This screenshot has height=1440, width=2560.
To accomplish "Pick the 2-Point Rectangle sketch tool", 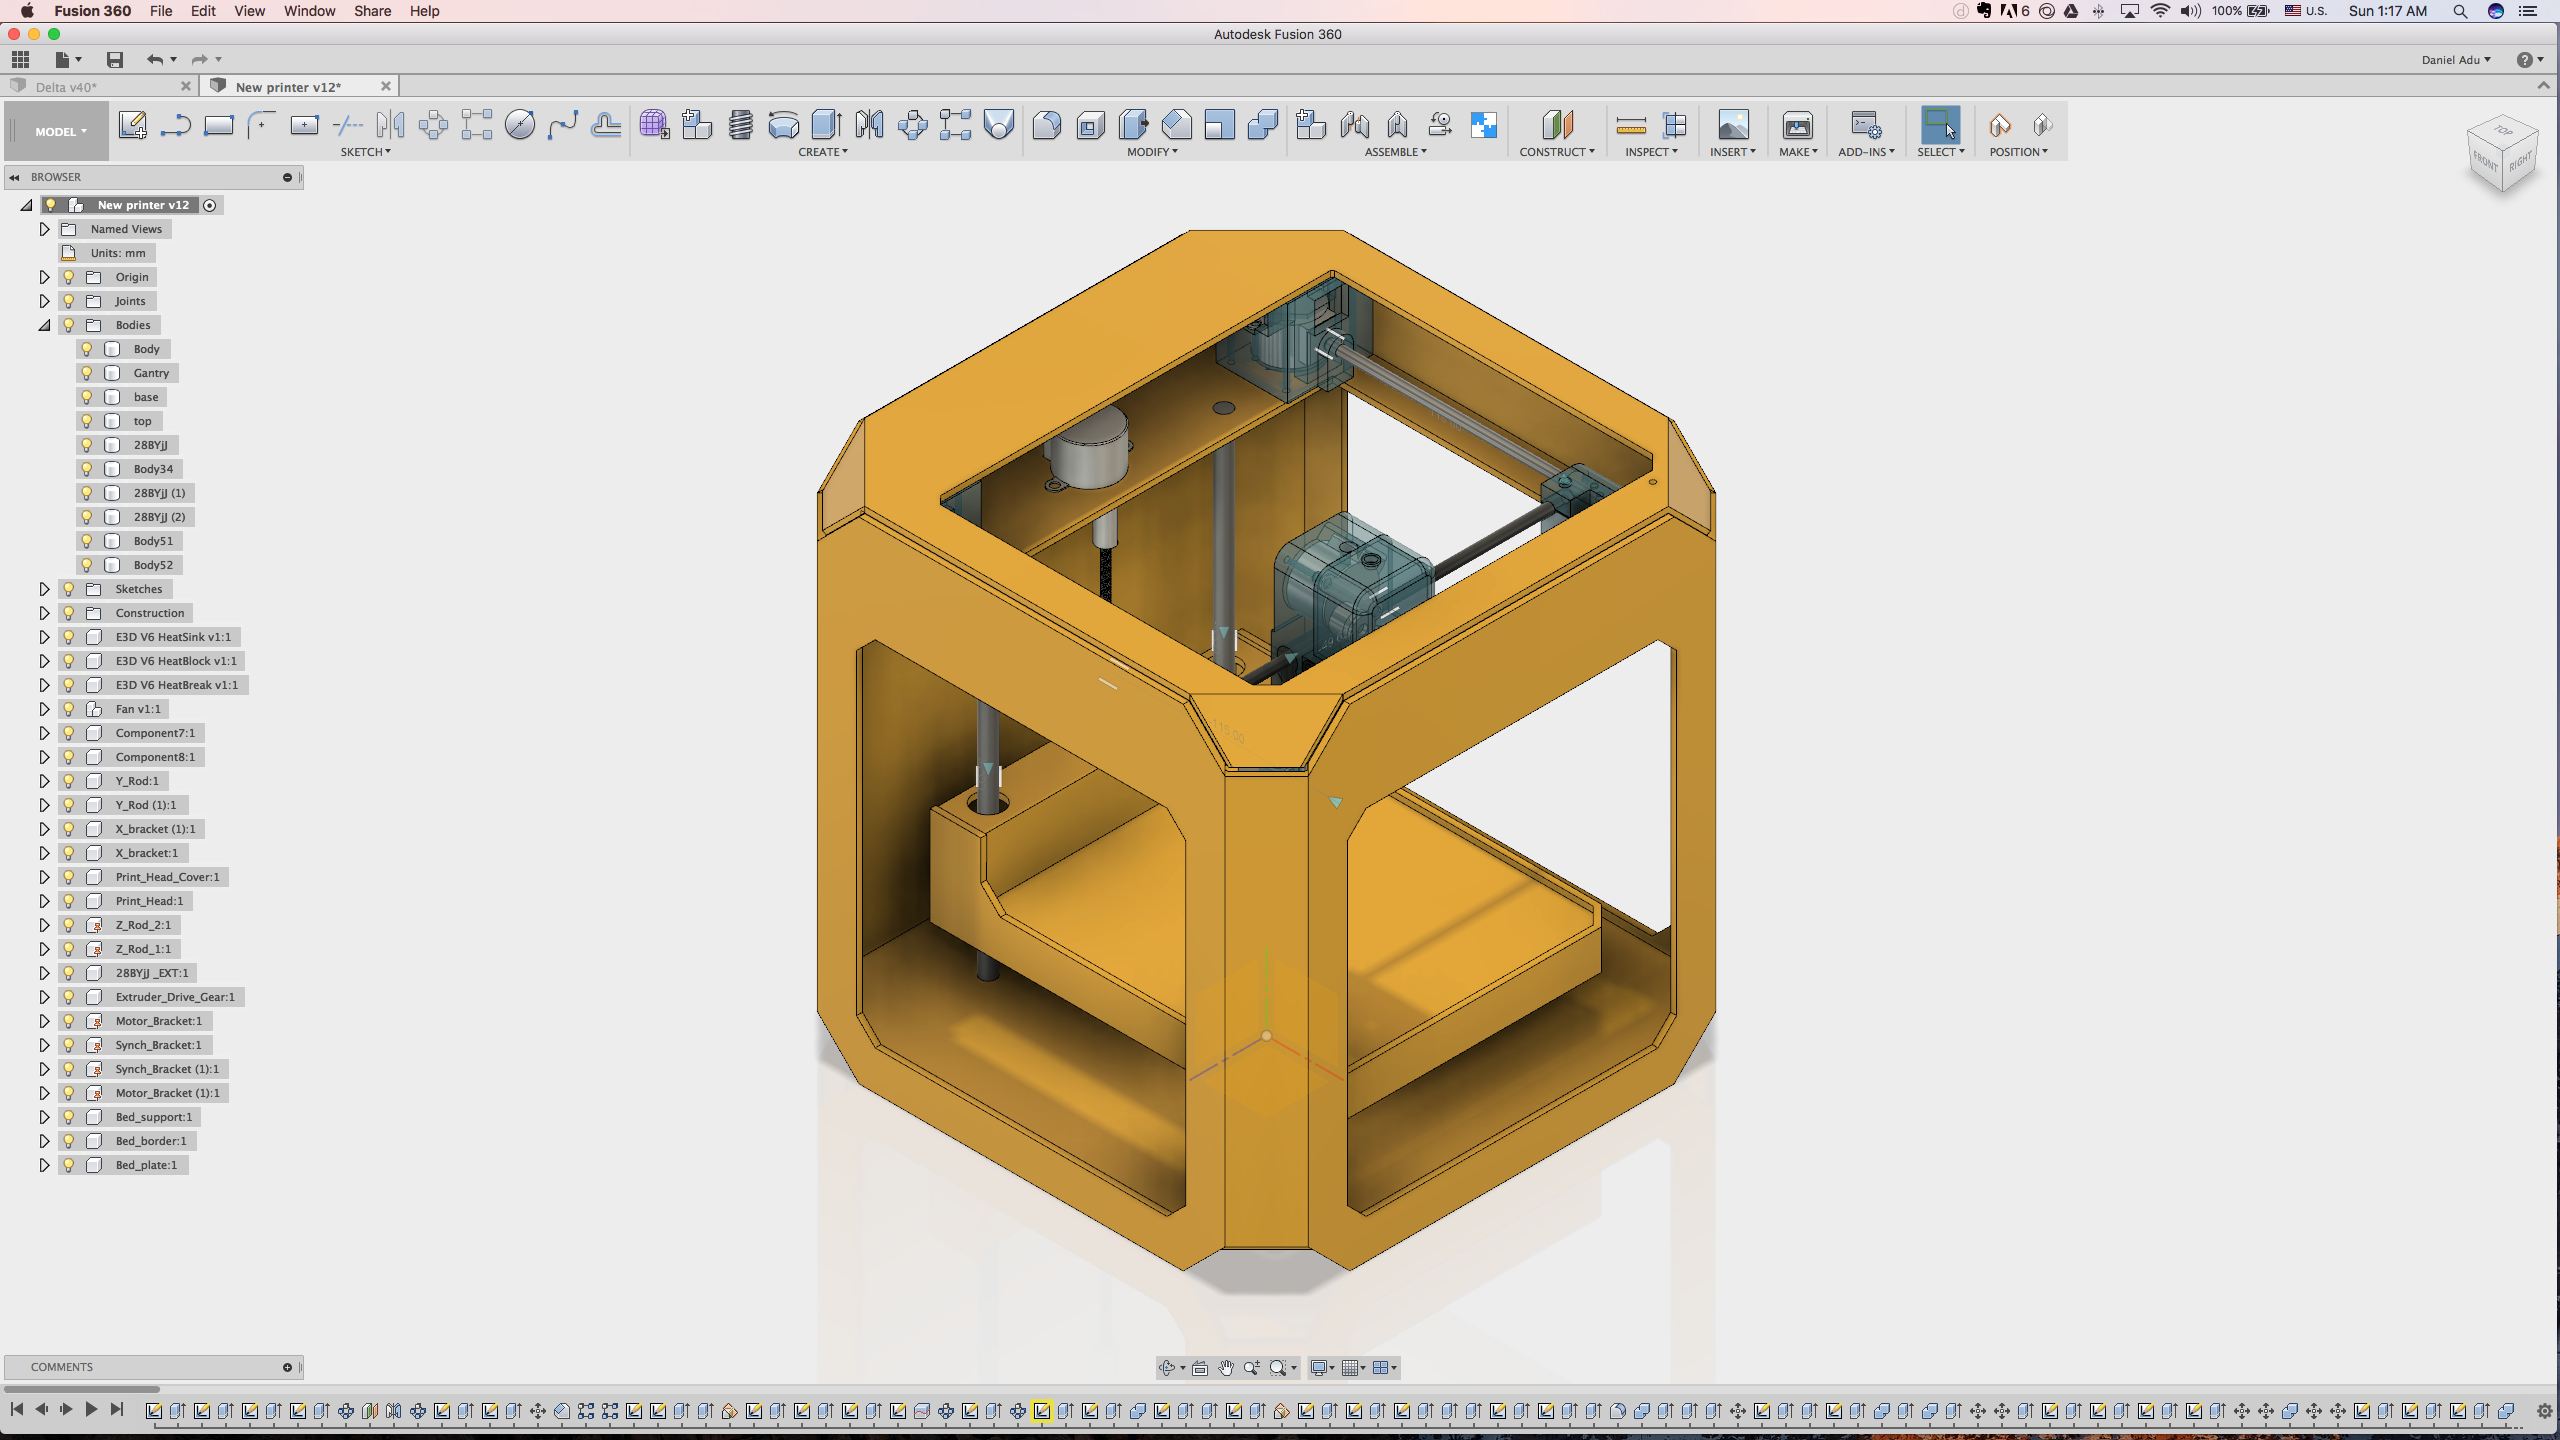I will click(x=218, y=125).
